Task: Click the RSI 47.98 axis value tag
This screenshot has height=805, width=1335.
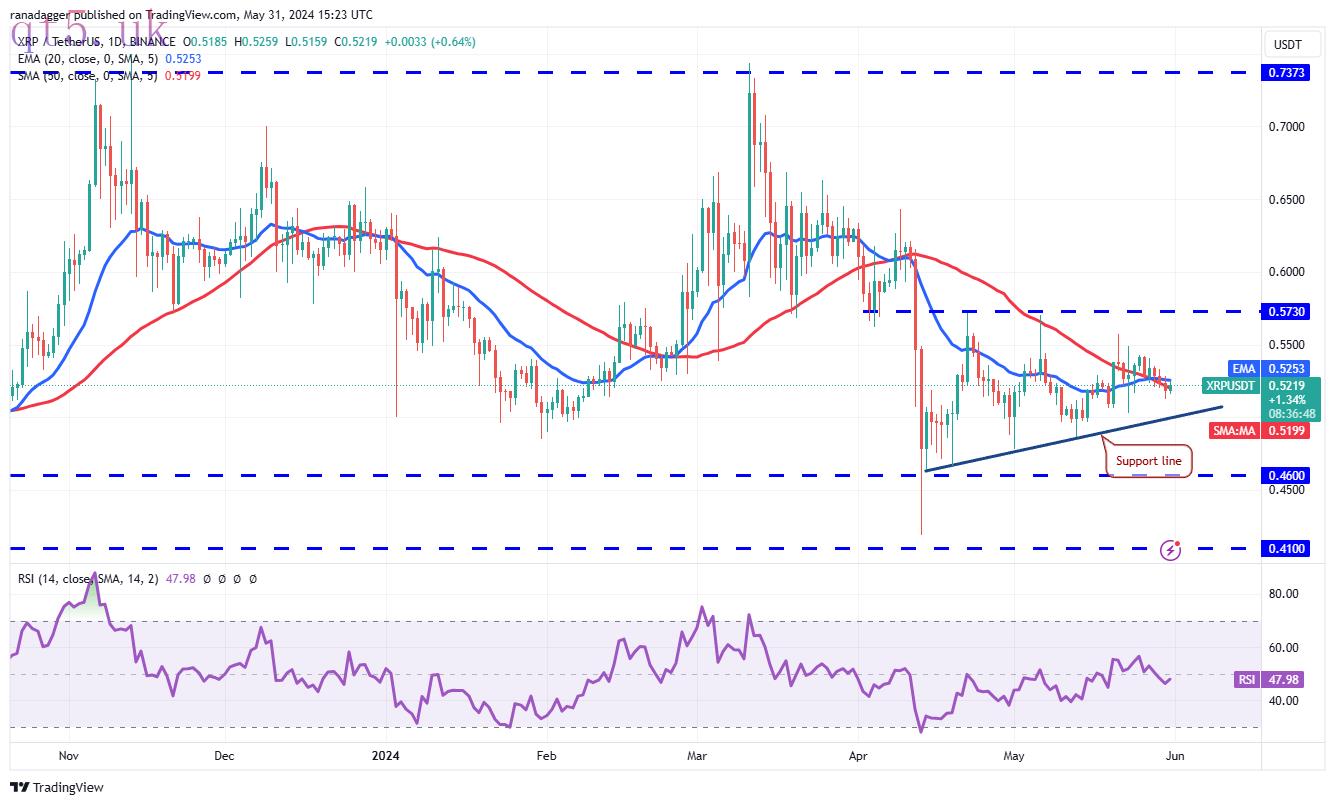Action: coord(1282,680)
